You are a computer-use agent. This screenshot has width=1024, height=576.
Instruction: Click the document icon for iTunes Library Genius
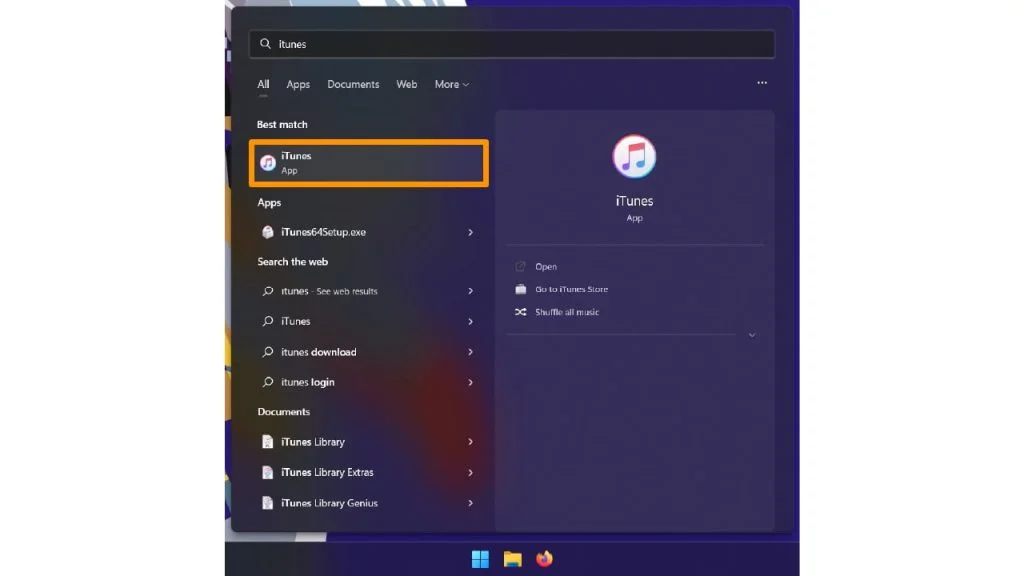click(x=268, y=503)
